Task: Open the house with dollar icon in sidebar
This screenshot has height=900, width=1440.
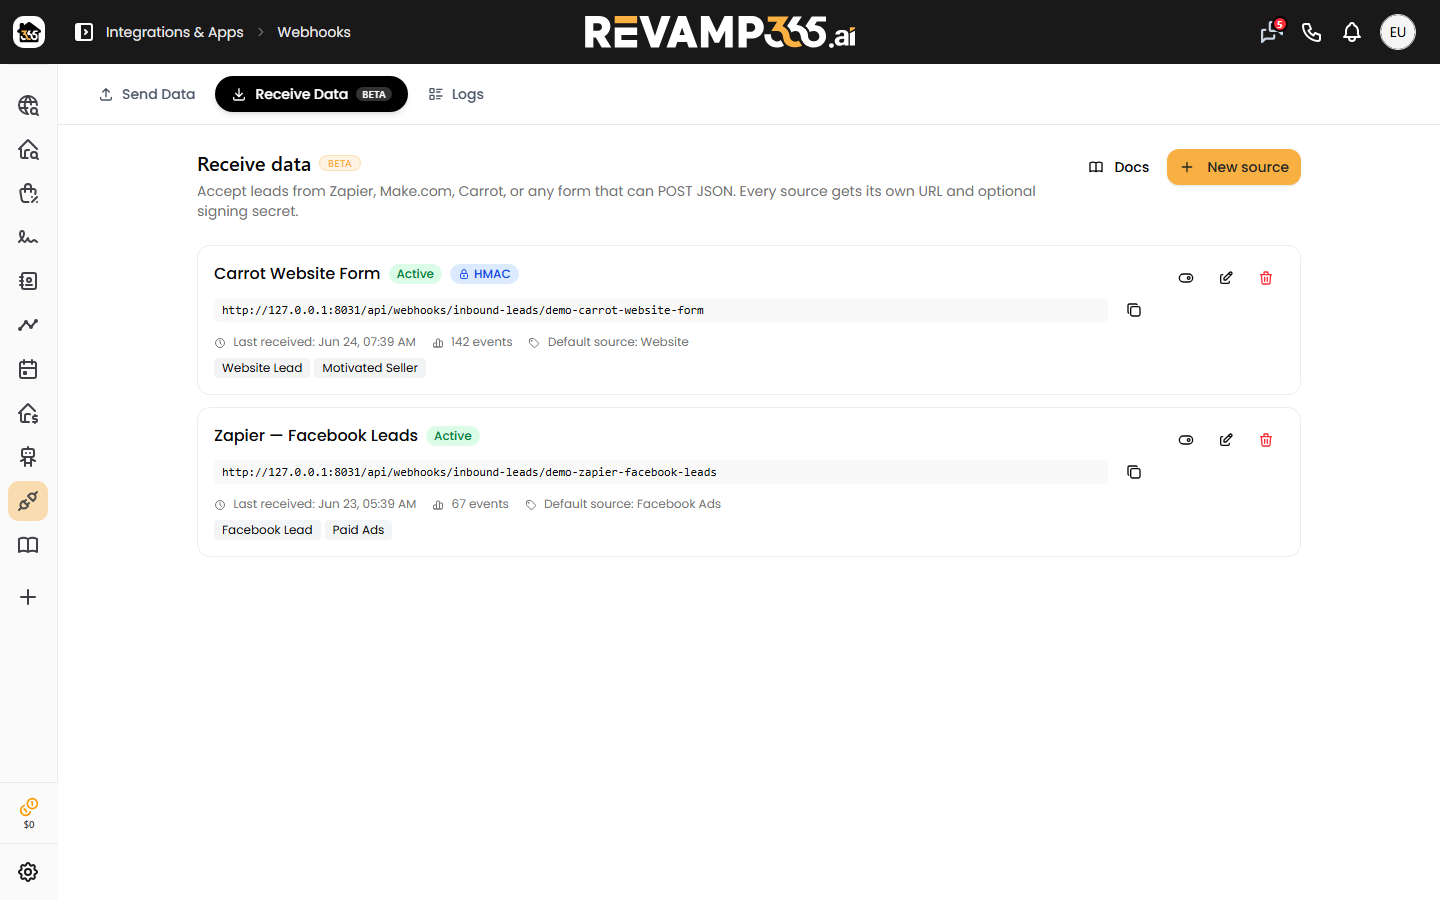Action: pos(28,413)
